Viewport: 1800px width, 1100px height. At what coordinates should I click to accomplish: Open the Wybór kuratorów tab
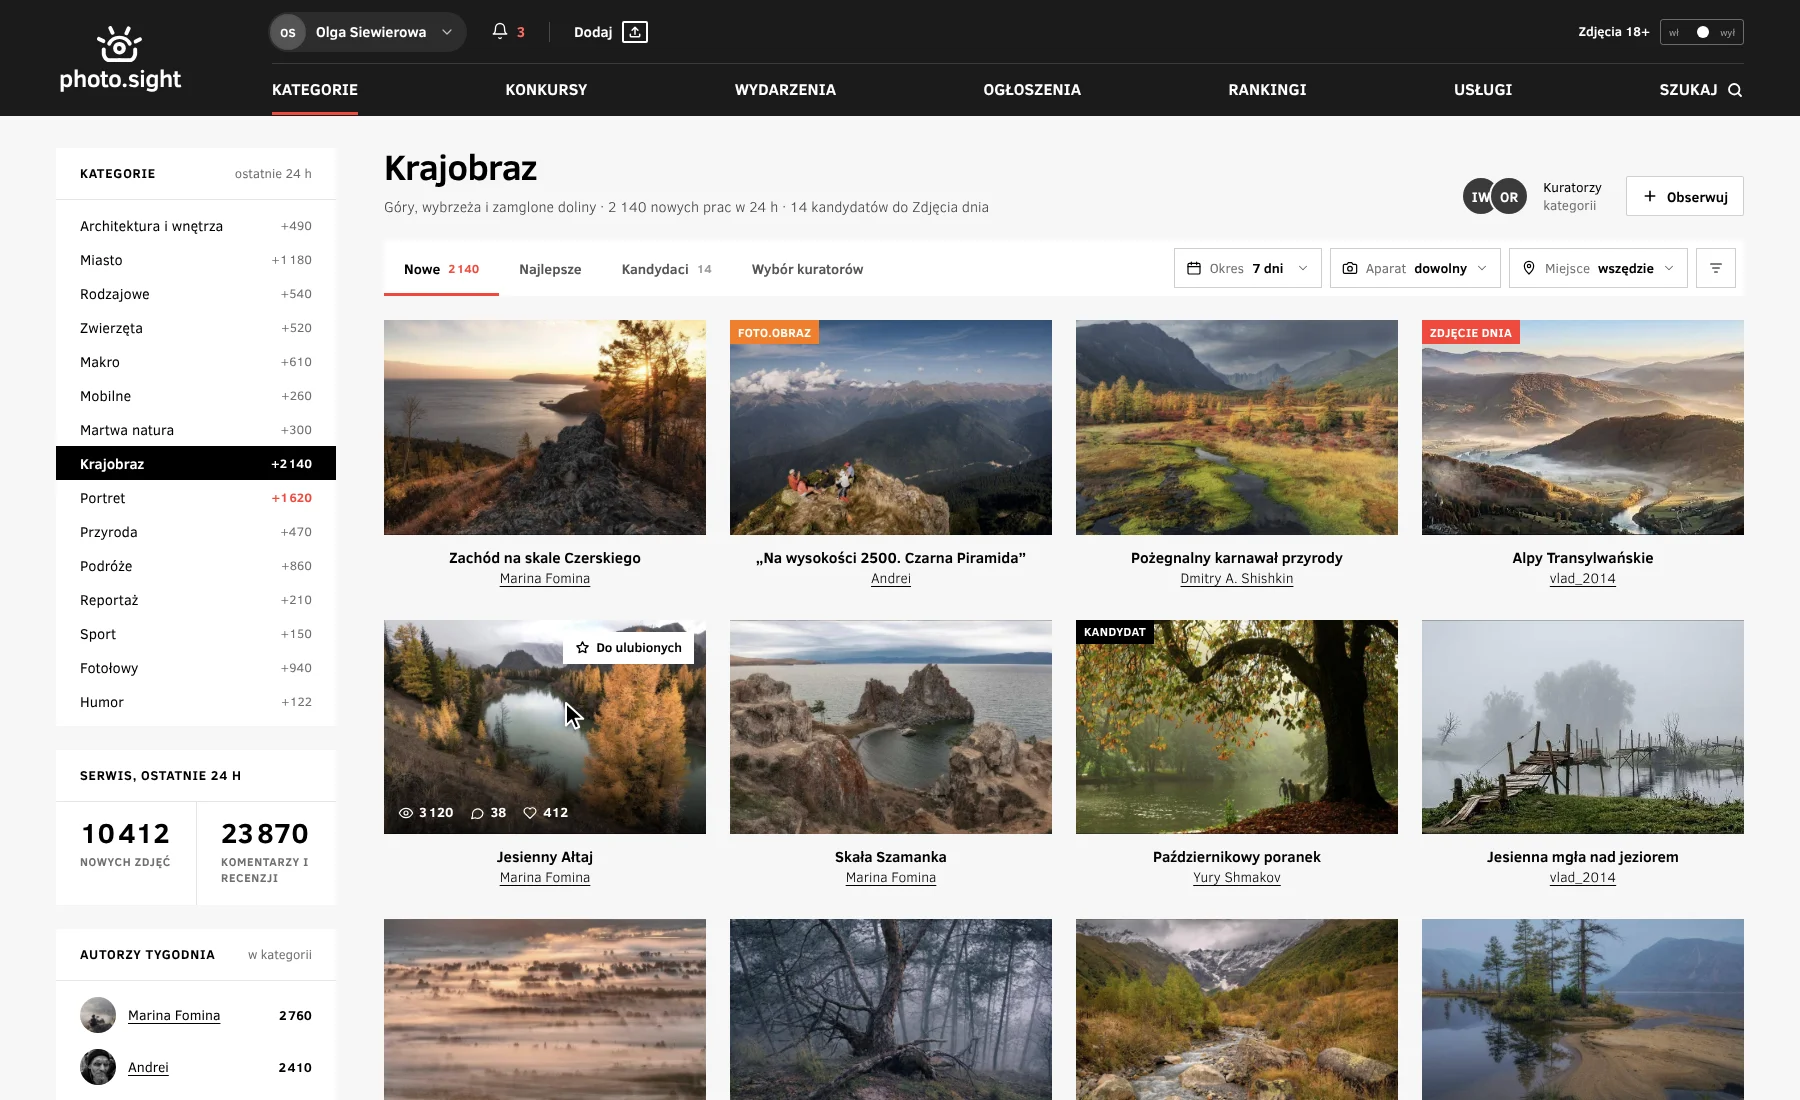tap(807, 269)
